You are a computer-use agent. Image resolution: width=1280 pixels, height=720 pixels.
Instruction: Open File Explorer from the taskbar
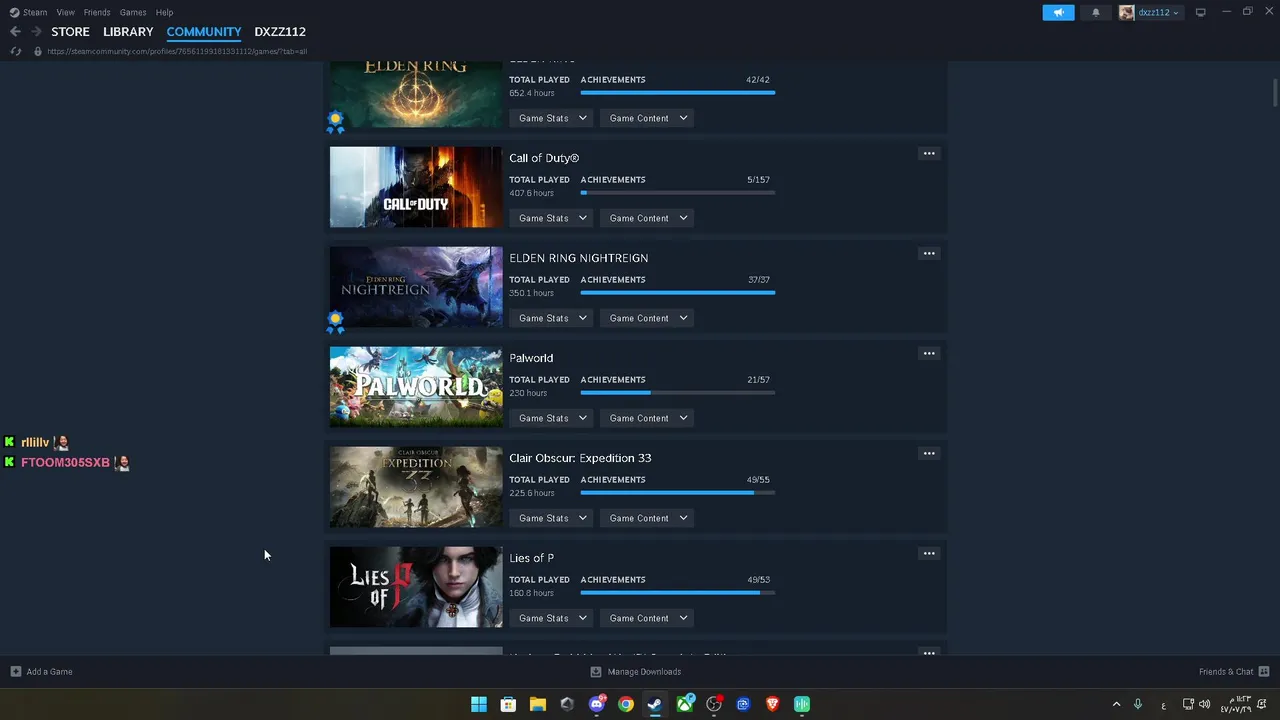coord(537,704)
